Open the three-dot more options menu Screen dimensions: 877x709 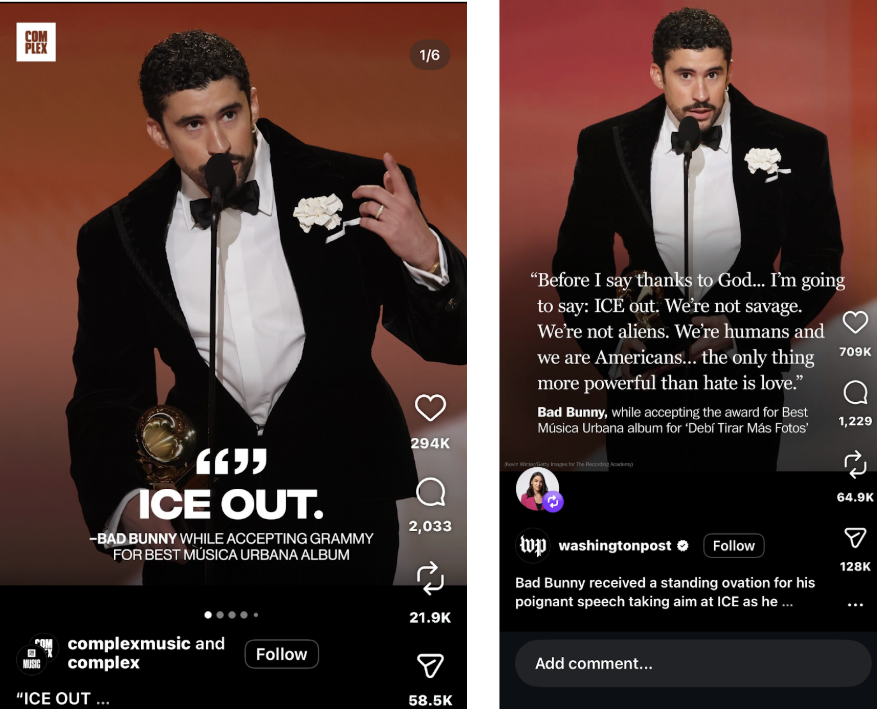pos(855,604)
